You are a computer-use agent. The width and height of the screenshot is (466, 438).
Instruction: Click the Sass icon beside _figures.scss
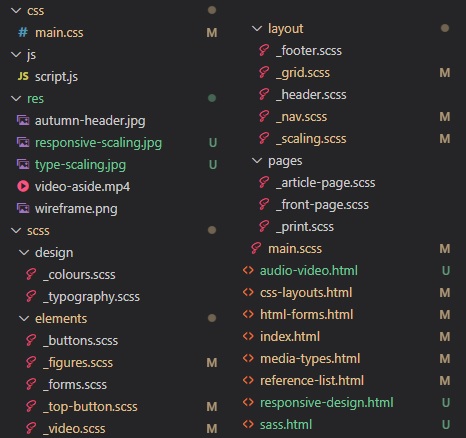[31, 362]
